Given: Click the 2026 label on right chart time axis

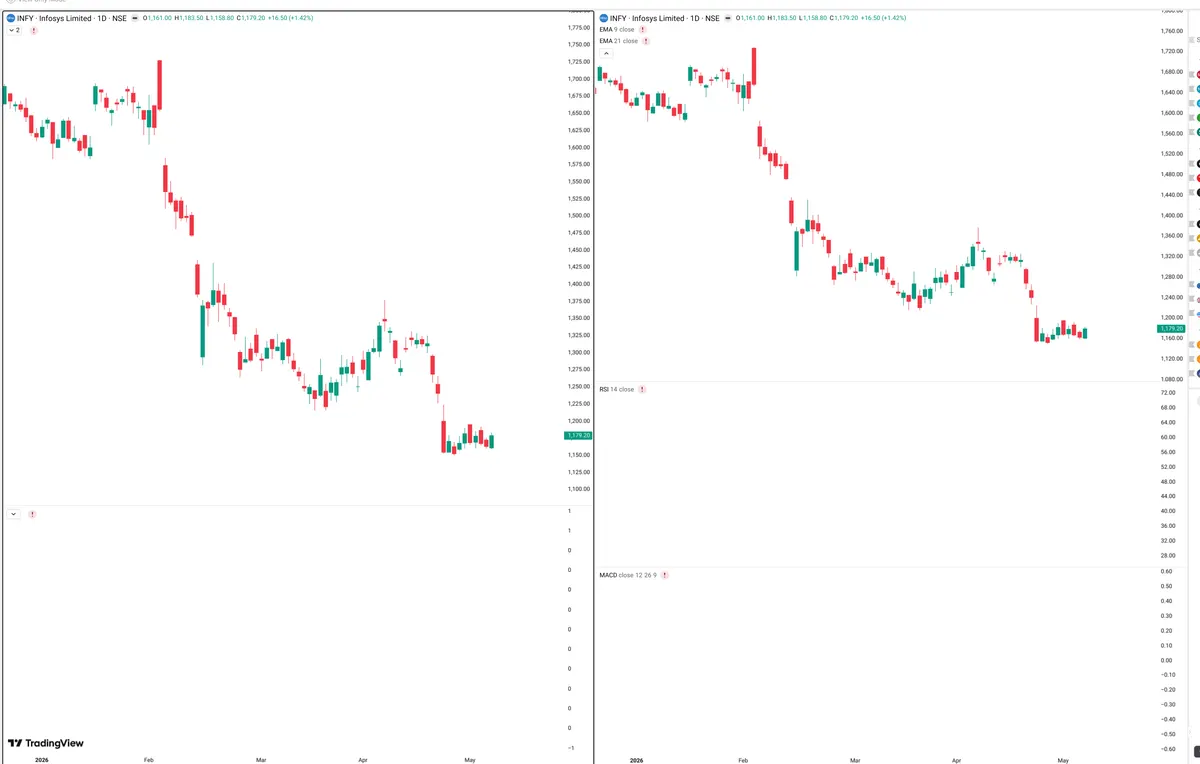Looking at the screenshot, I should (635, 760).
